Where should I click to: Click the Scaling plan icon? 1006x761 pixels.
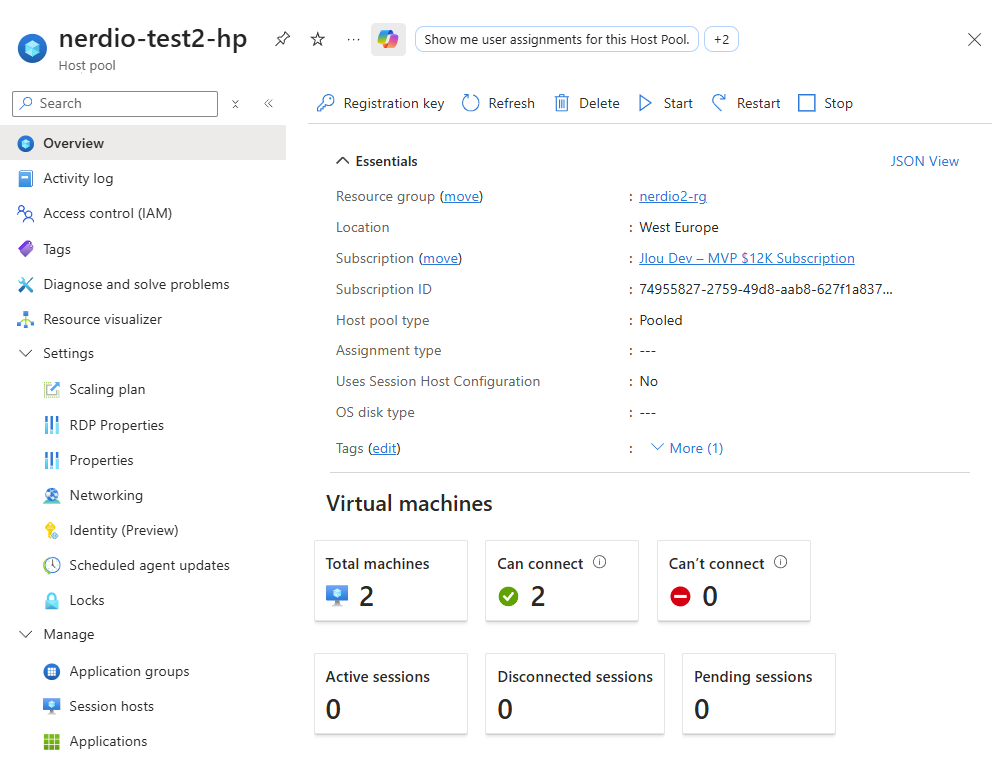tap(52, 389)
